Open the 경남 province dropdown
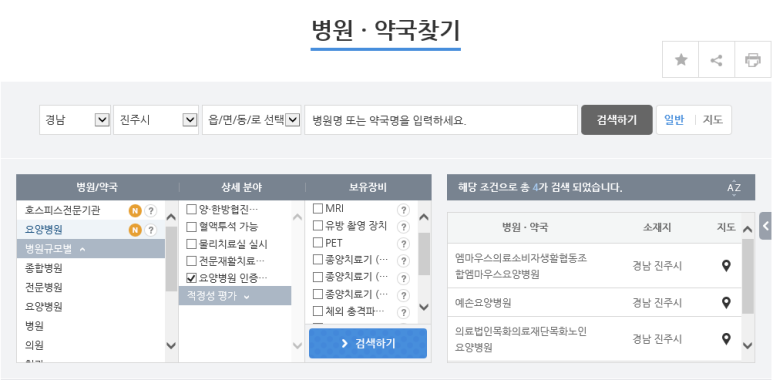 pyautogui.click(x=75, y=120)
